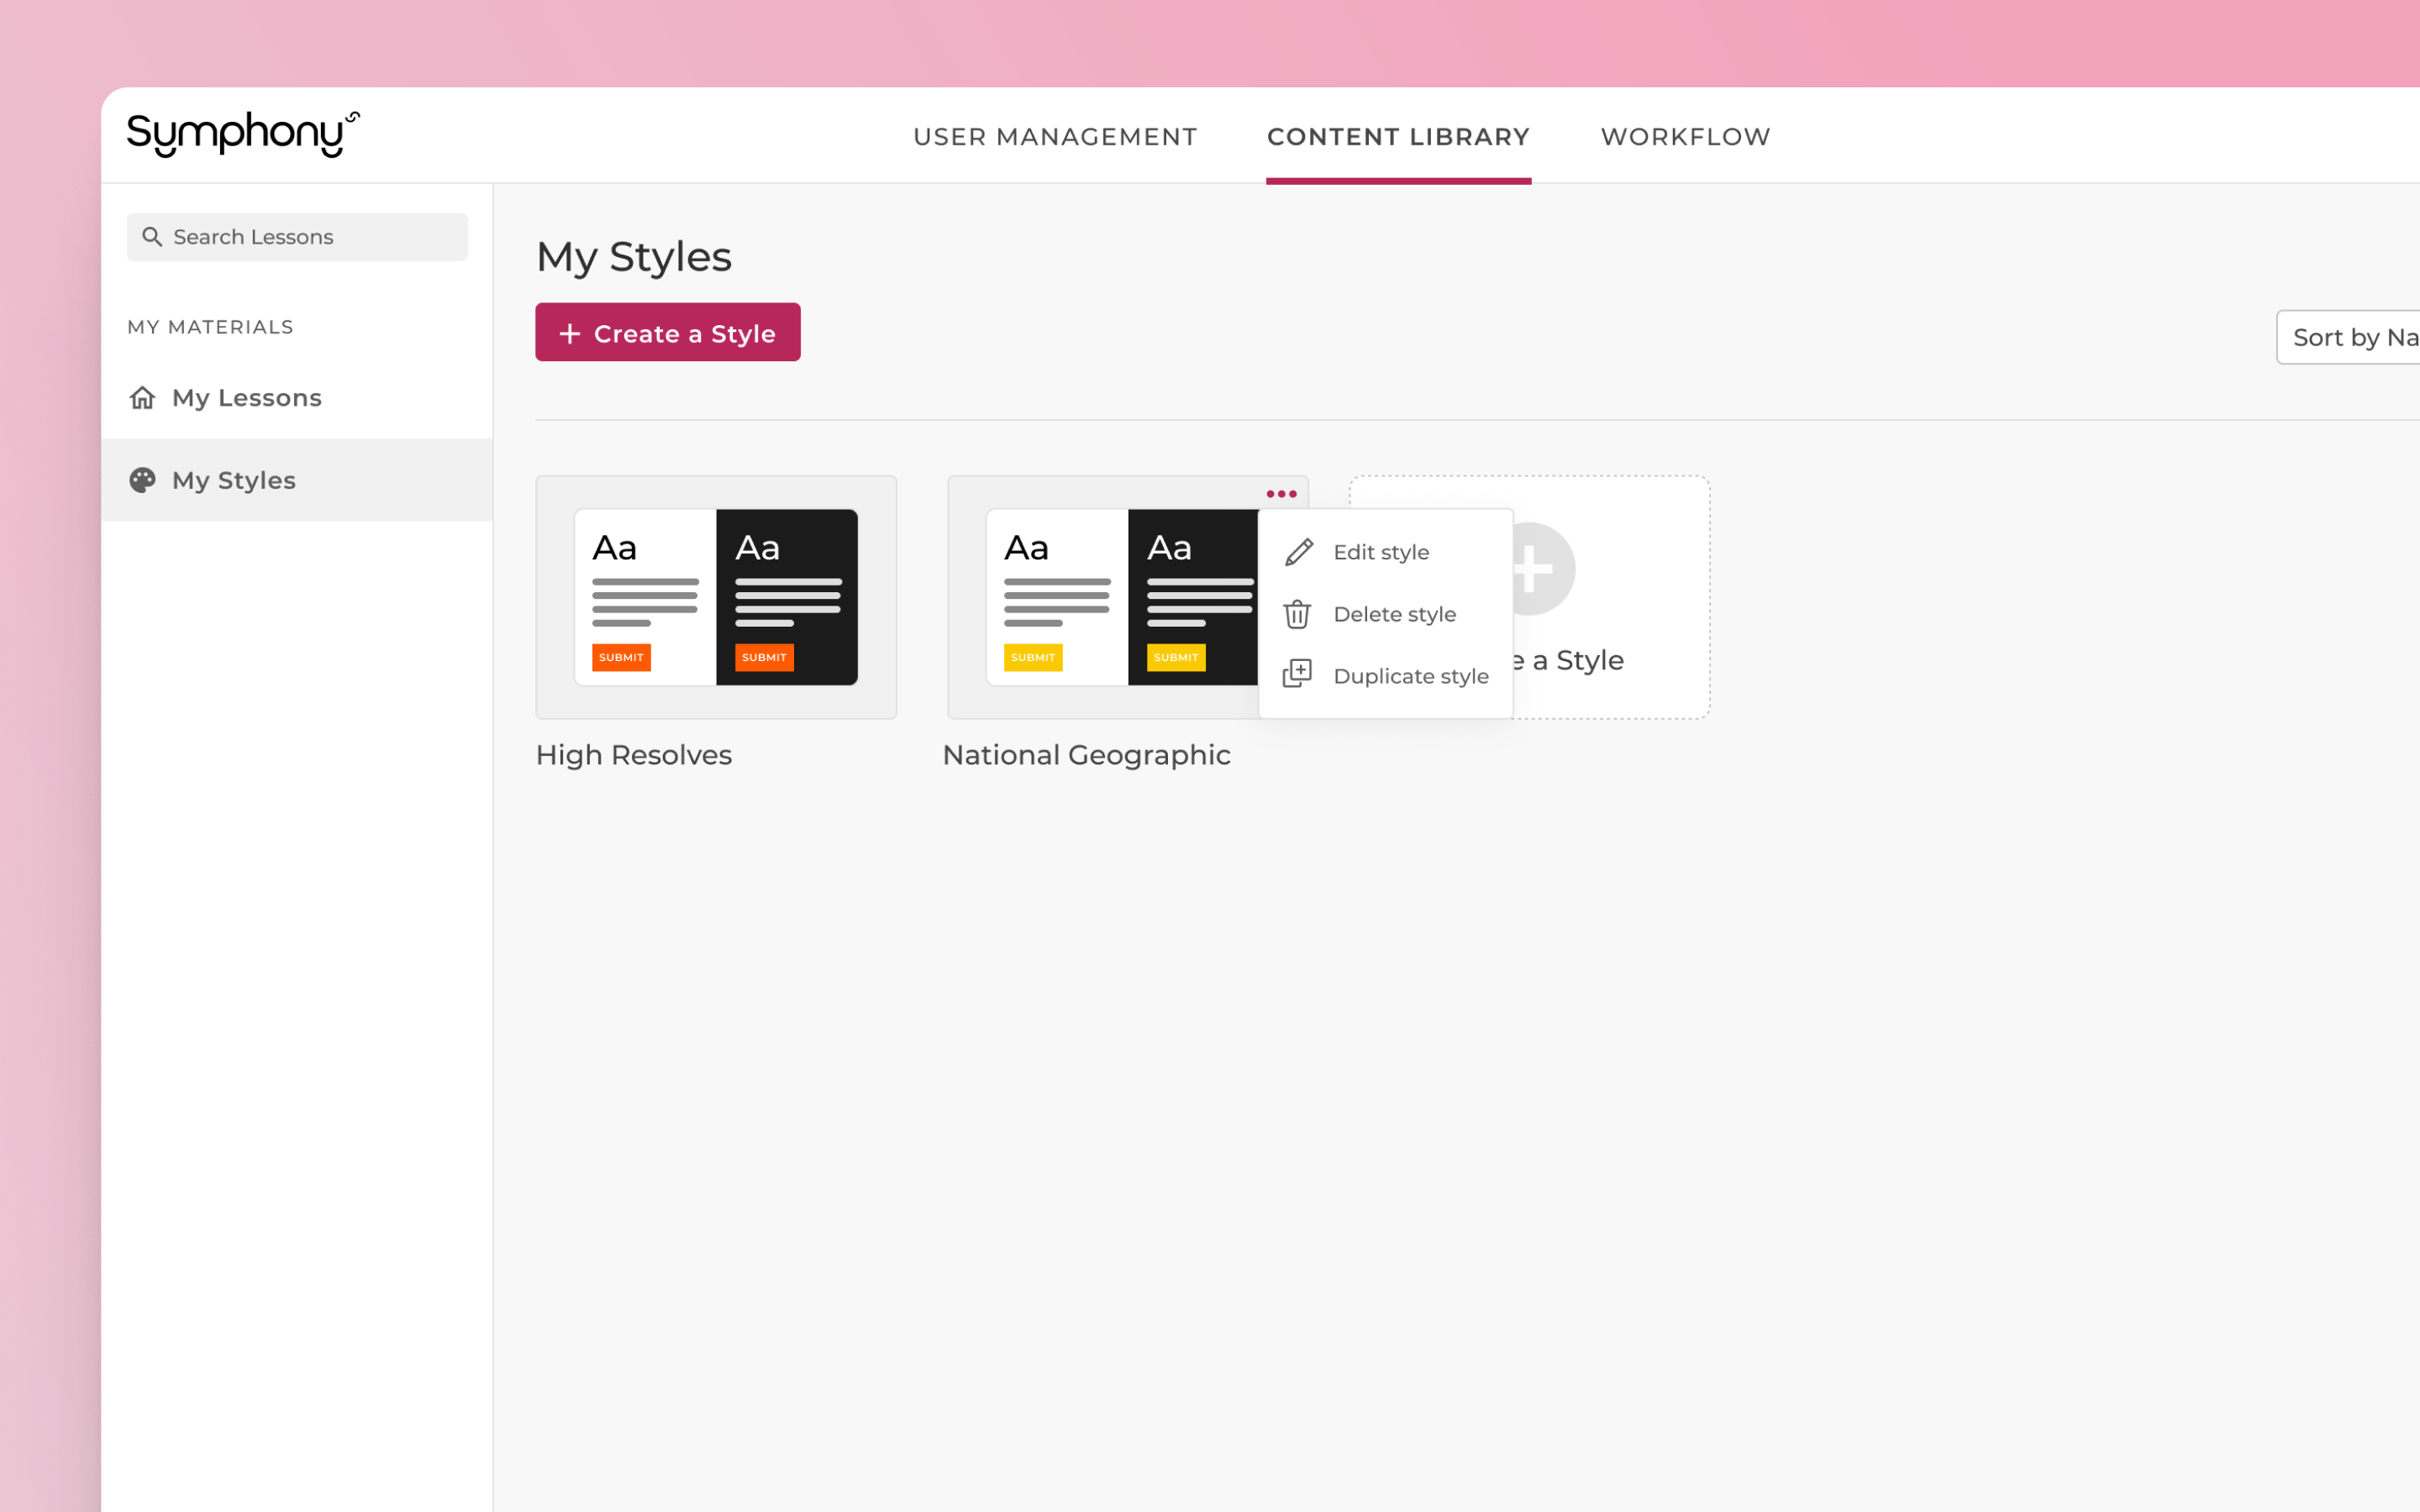
Task: Switch to the User Management tab
Action: point(1055,137)
